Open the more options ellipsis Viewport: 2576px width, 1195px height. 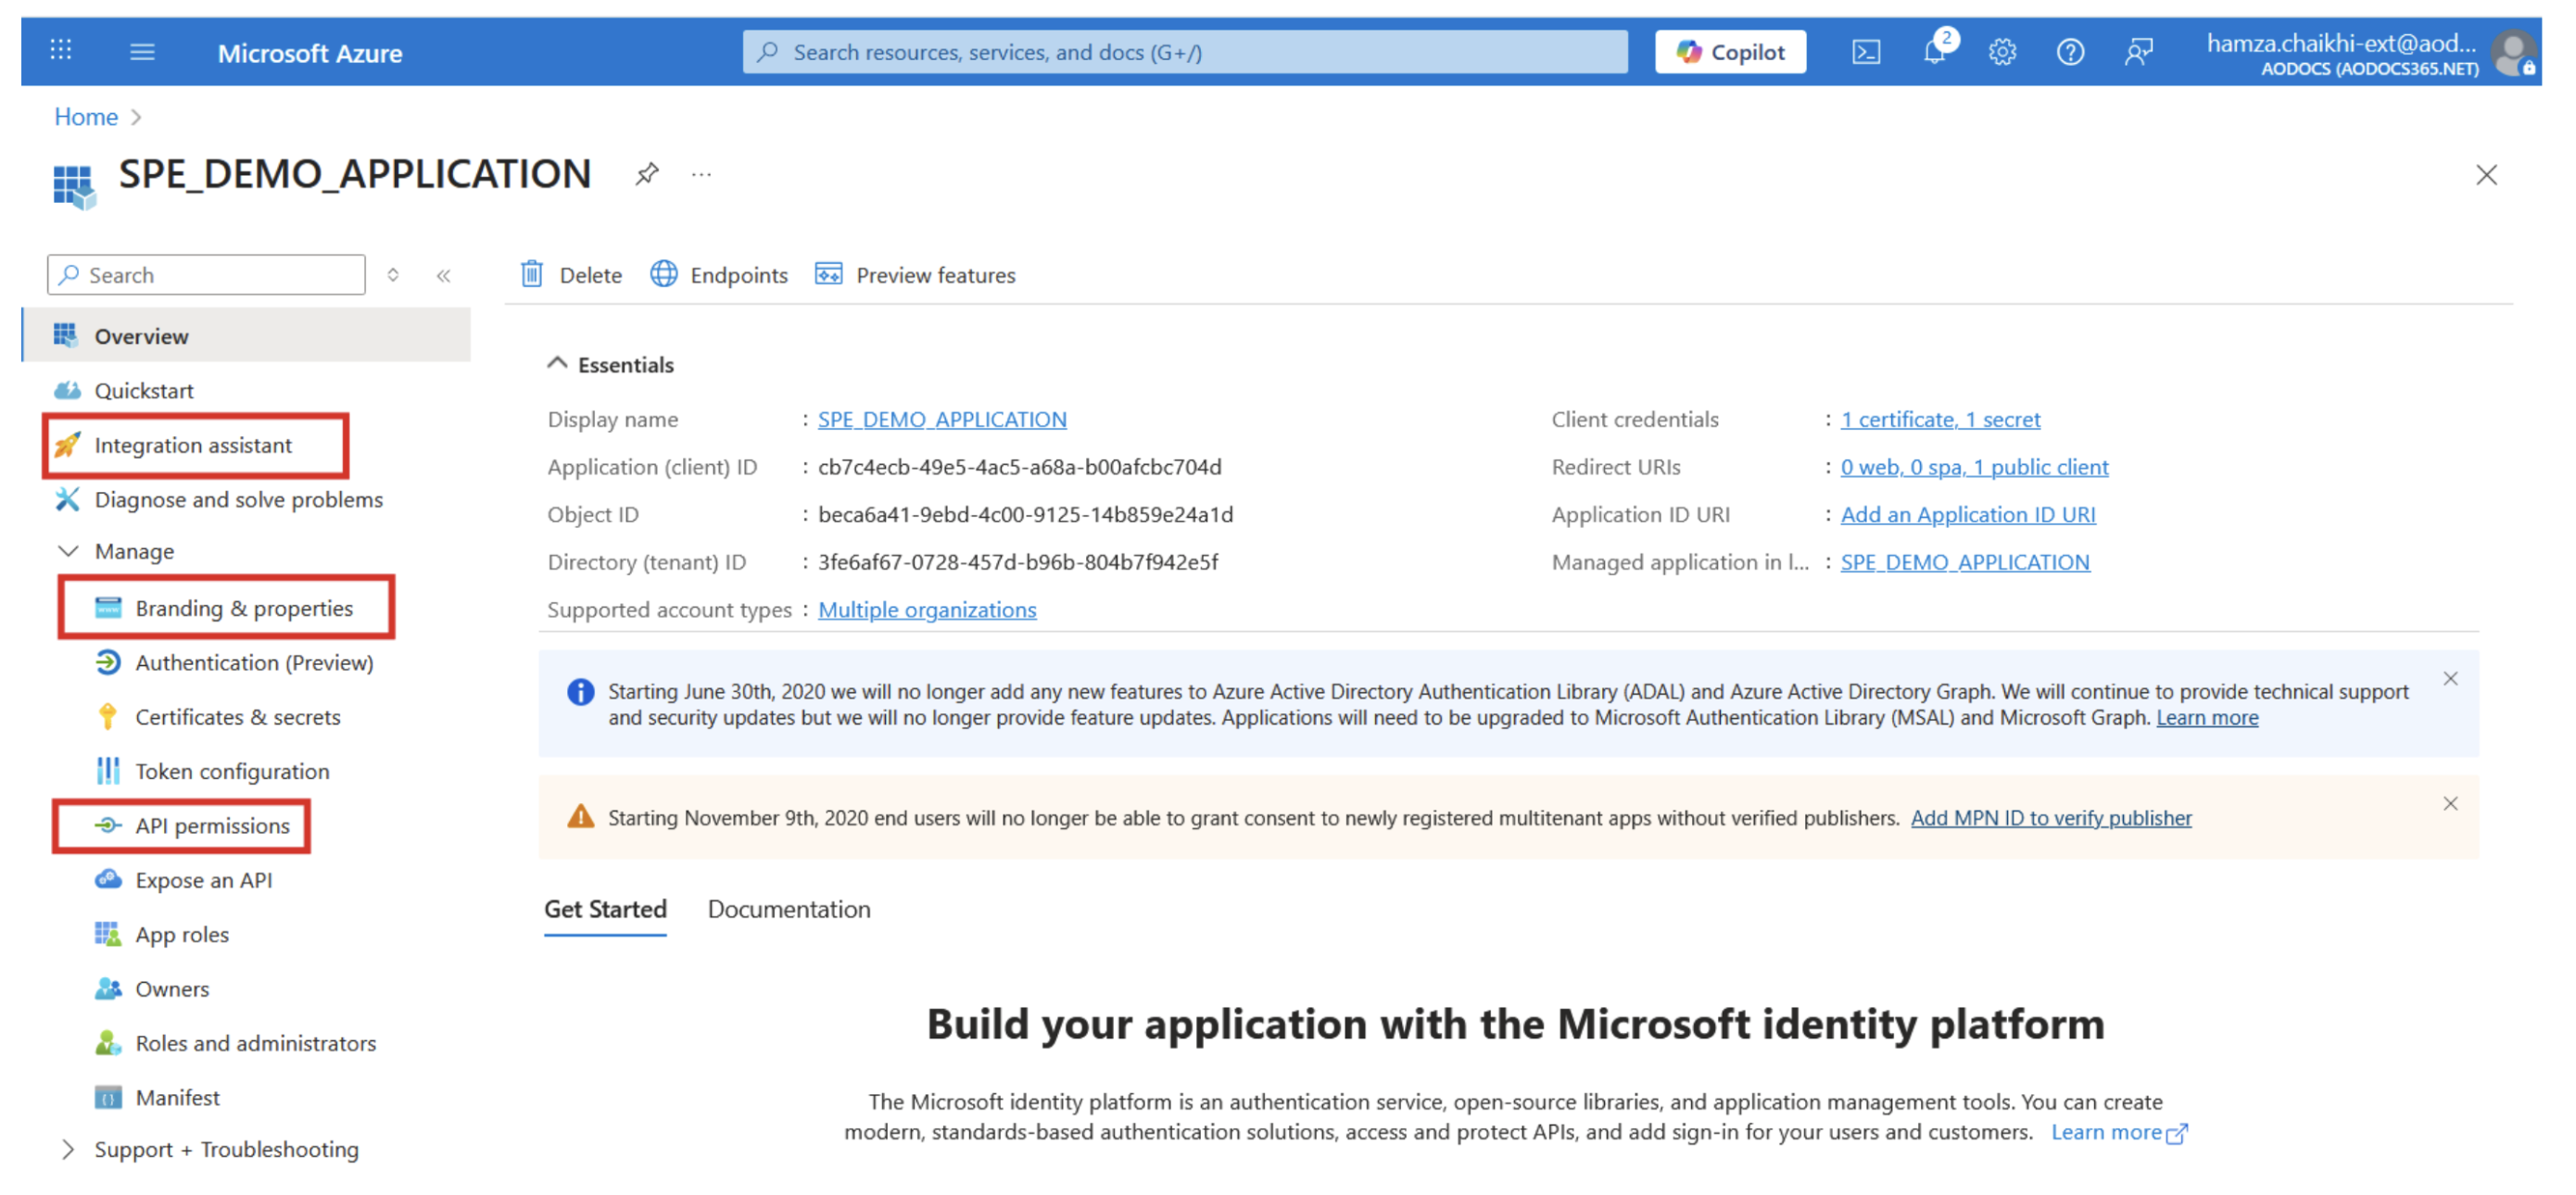coord(702,175)
